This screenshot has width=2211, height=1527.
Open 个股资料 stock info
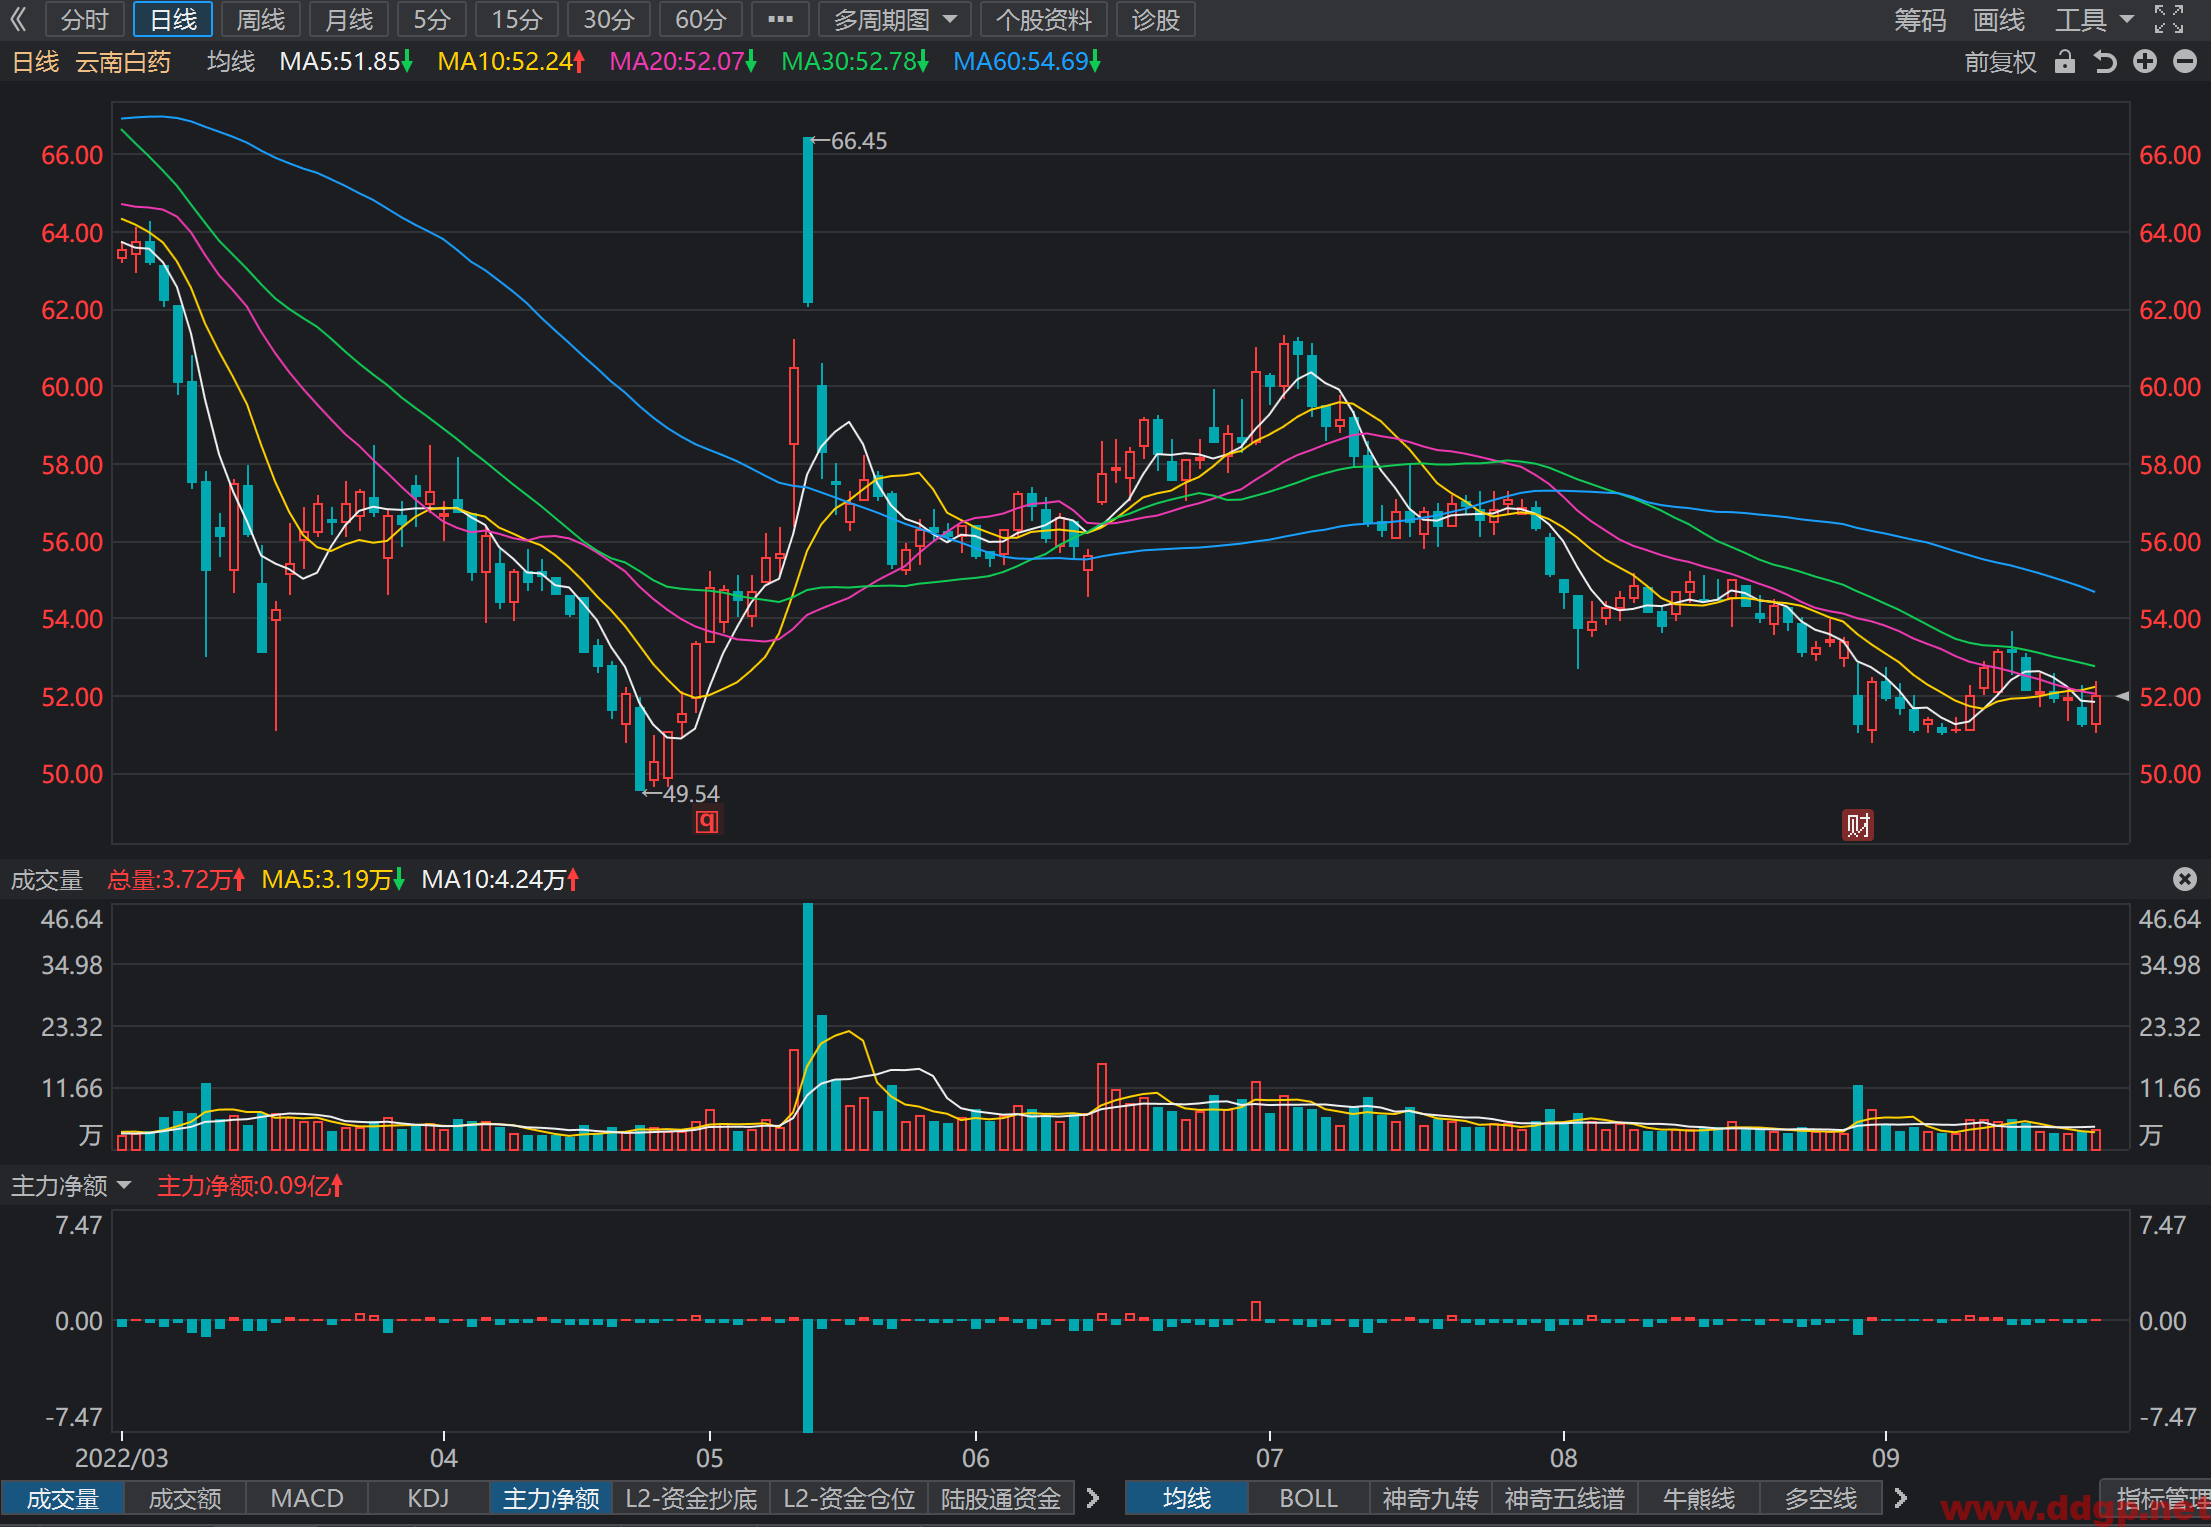pyautogui.click(x=1043, y=19)
